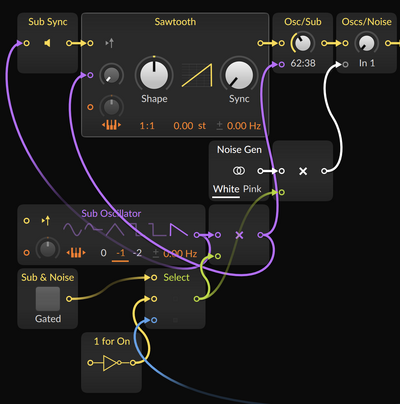Click the inverter triangle in 1 for On

(x=110, y=363)
